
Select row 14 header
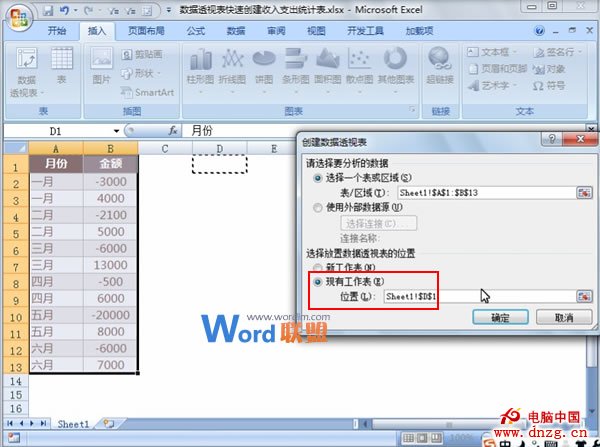16,381
